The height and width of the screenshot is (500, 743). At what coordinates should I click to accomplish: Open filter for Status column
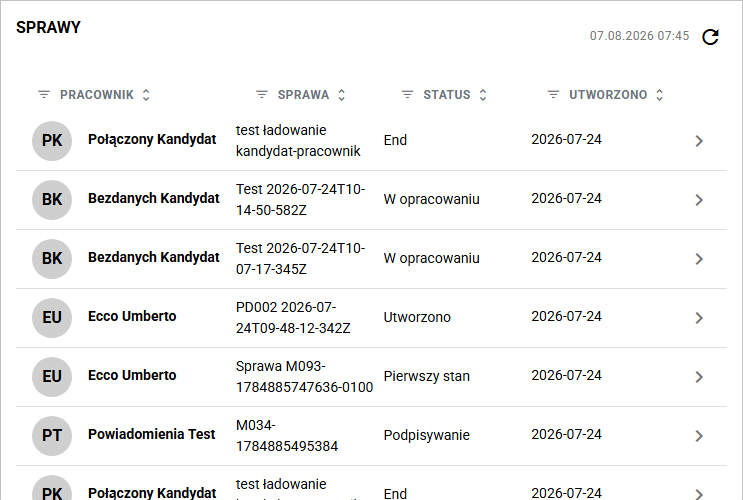click(x=408, y=95)
